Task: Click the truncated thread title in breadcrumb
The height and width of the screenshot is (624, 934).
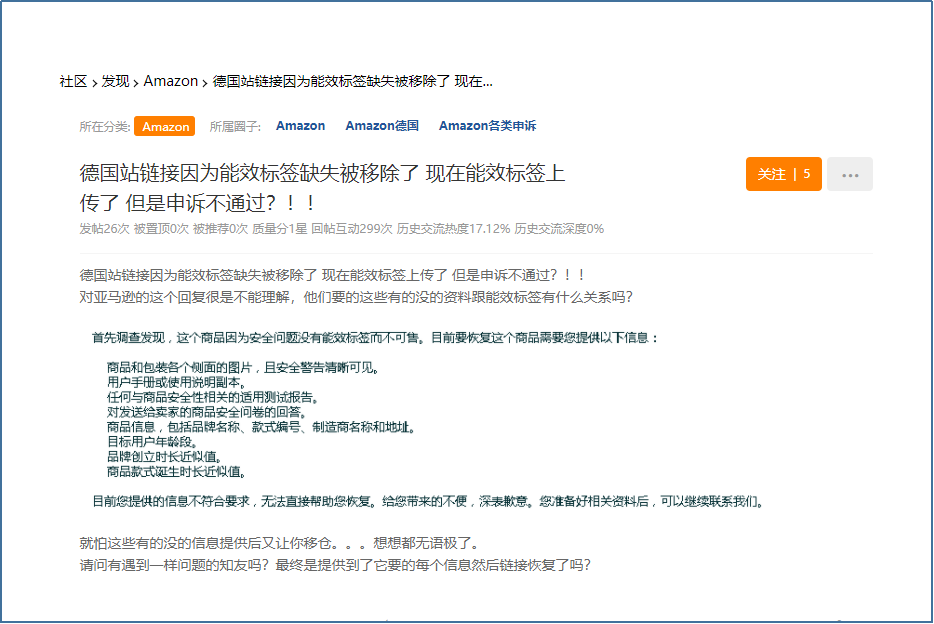Action: (x=352, y=81)
